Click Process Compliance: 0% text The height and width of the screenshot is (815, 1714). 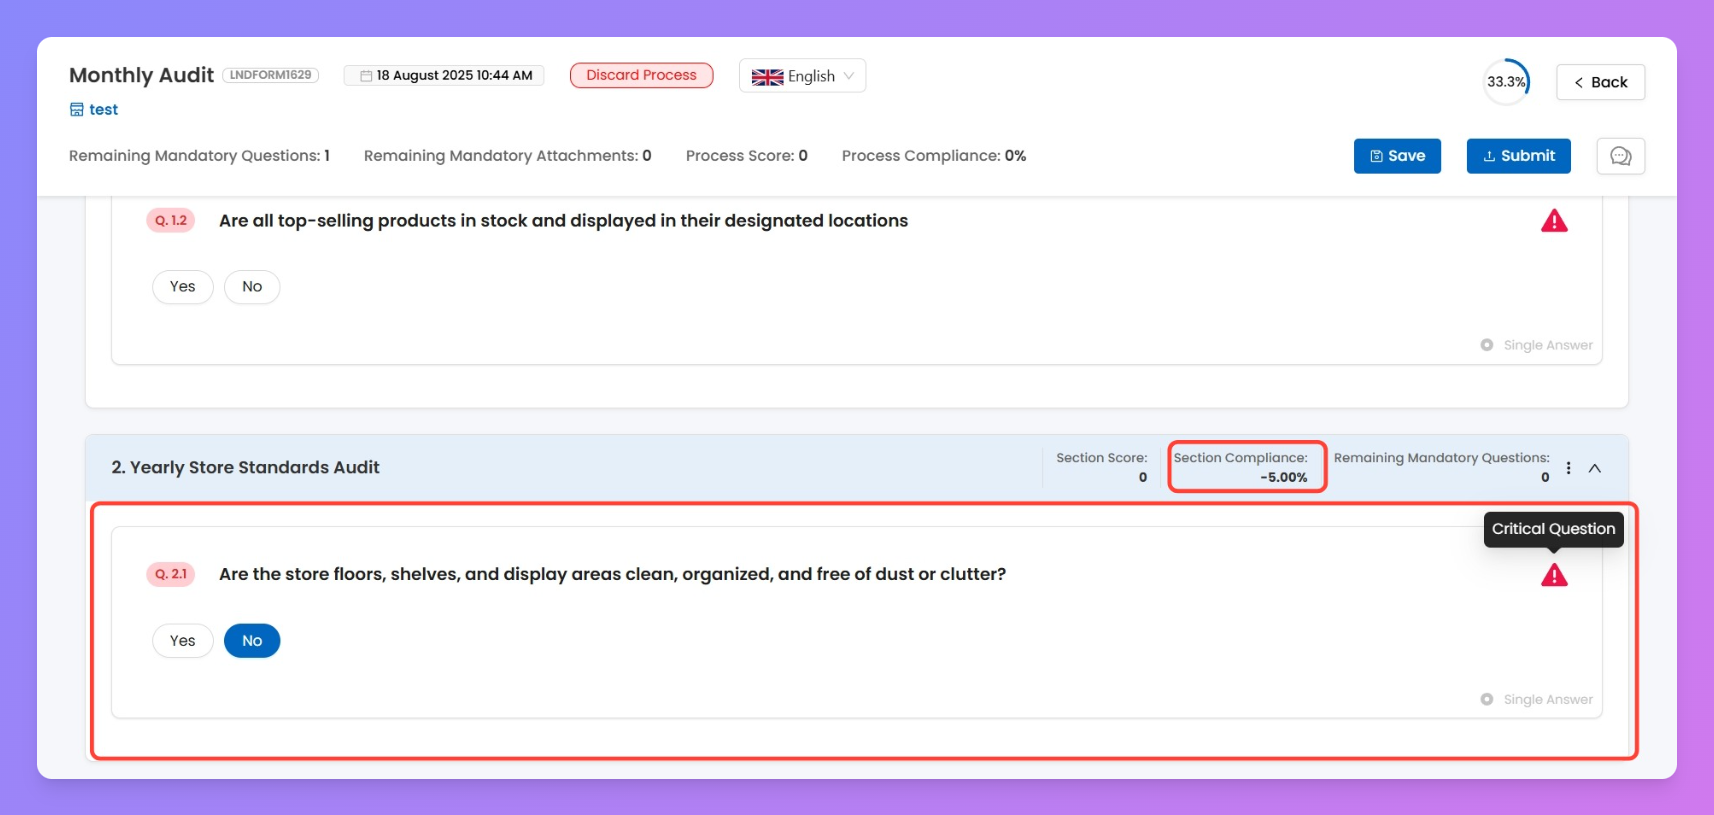(x=934, y=156)
